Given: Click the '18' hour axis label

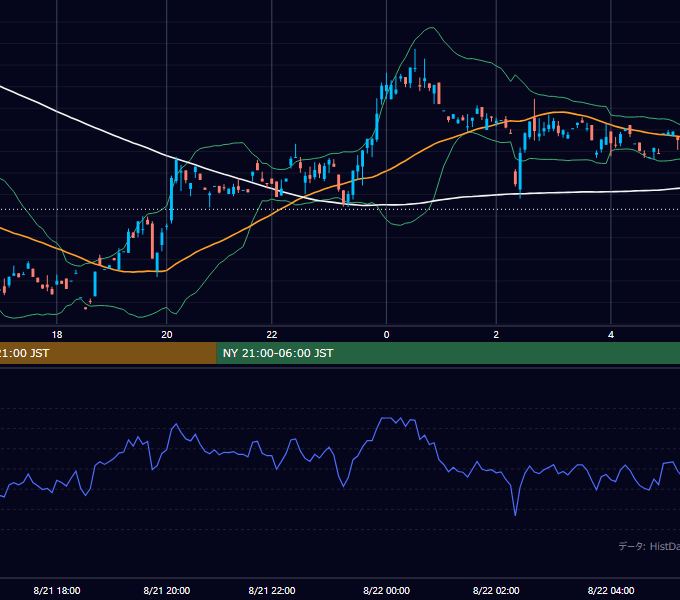Looking at the screenshot, I should 57,335.
